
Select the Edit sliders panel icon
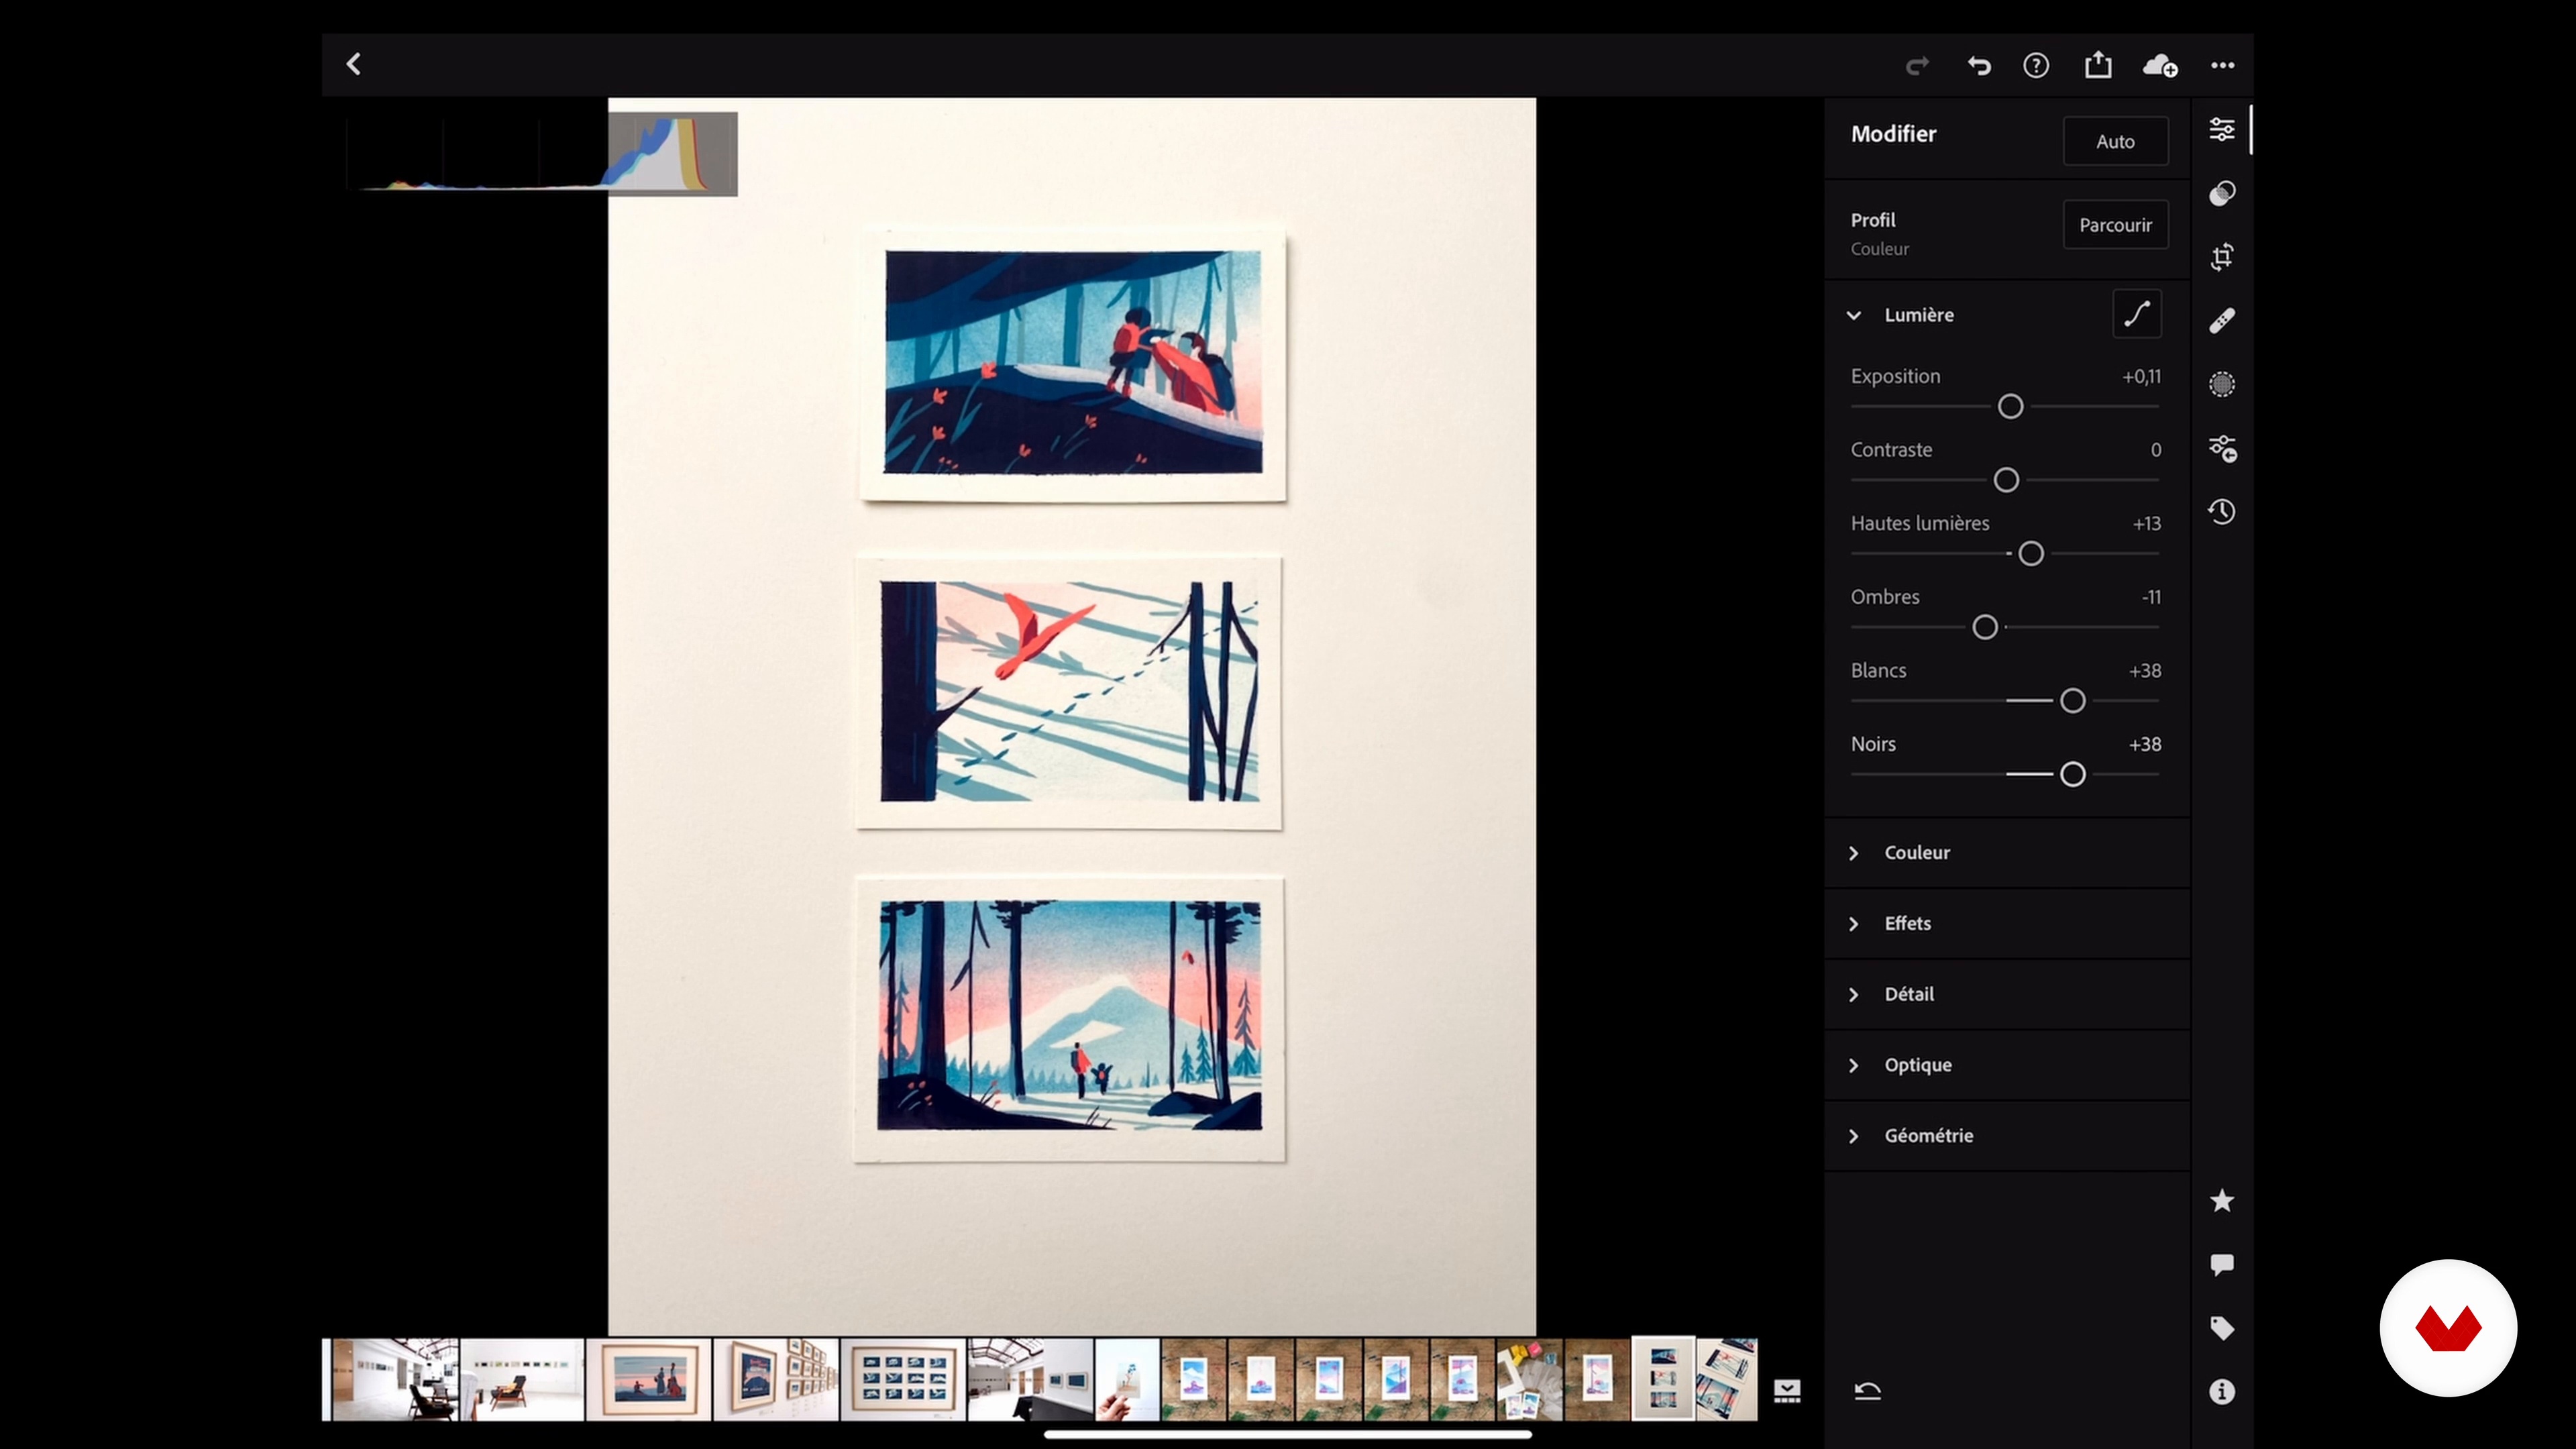click(2222, 129)
